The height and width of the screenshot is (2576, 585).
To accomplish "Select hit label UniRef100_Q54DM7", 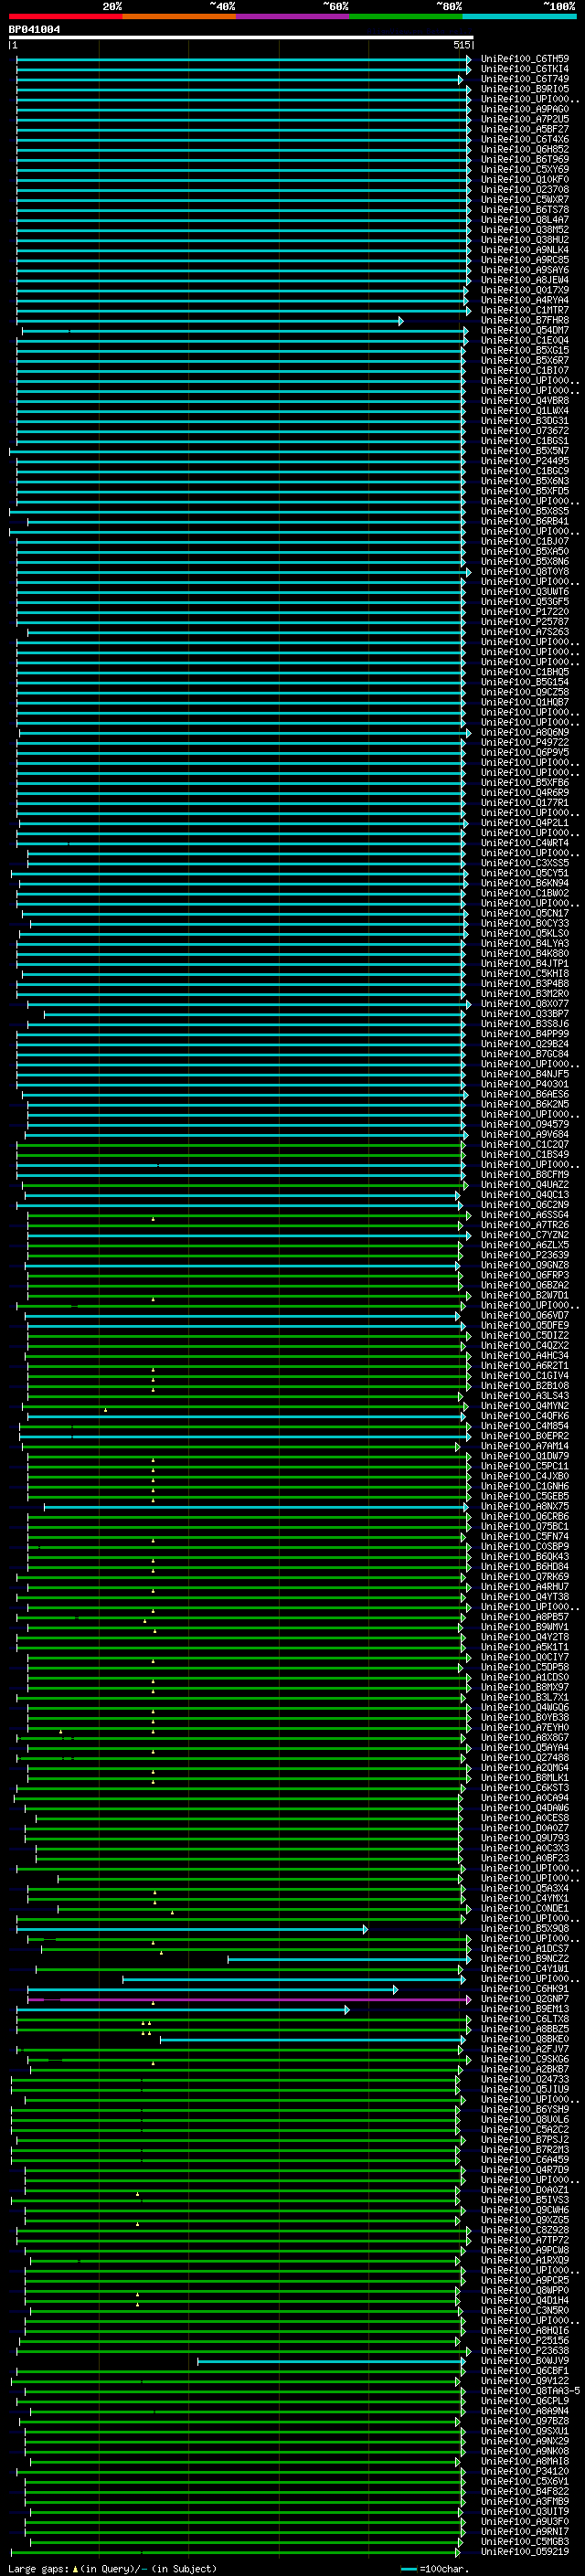I will pyautogui.click(x=525, y=330).
